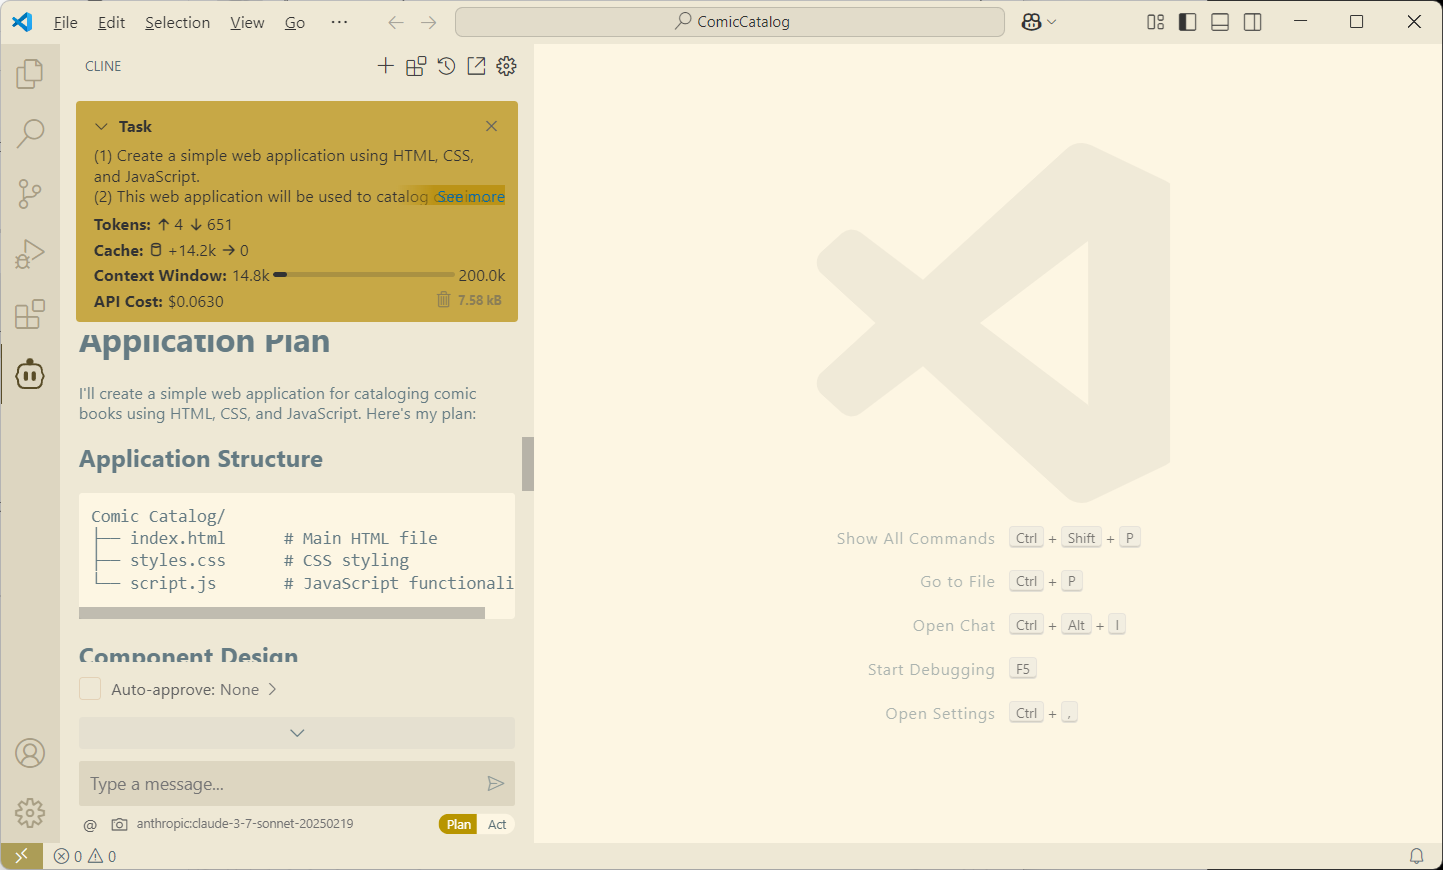Switch to Act mode
Screen dimensions: 1443x870
pos(497,824)
